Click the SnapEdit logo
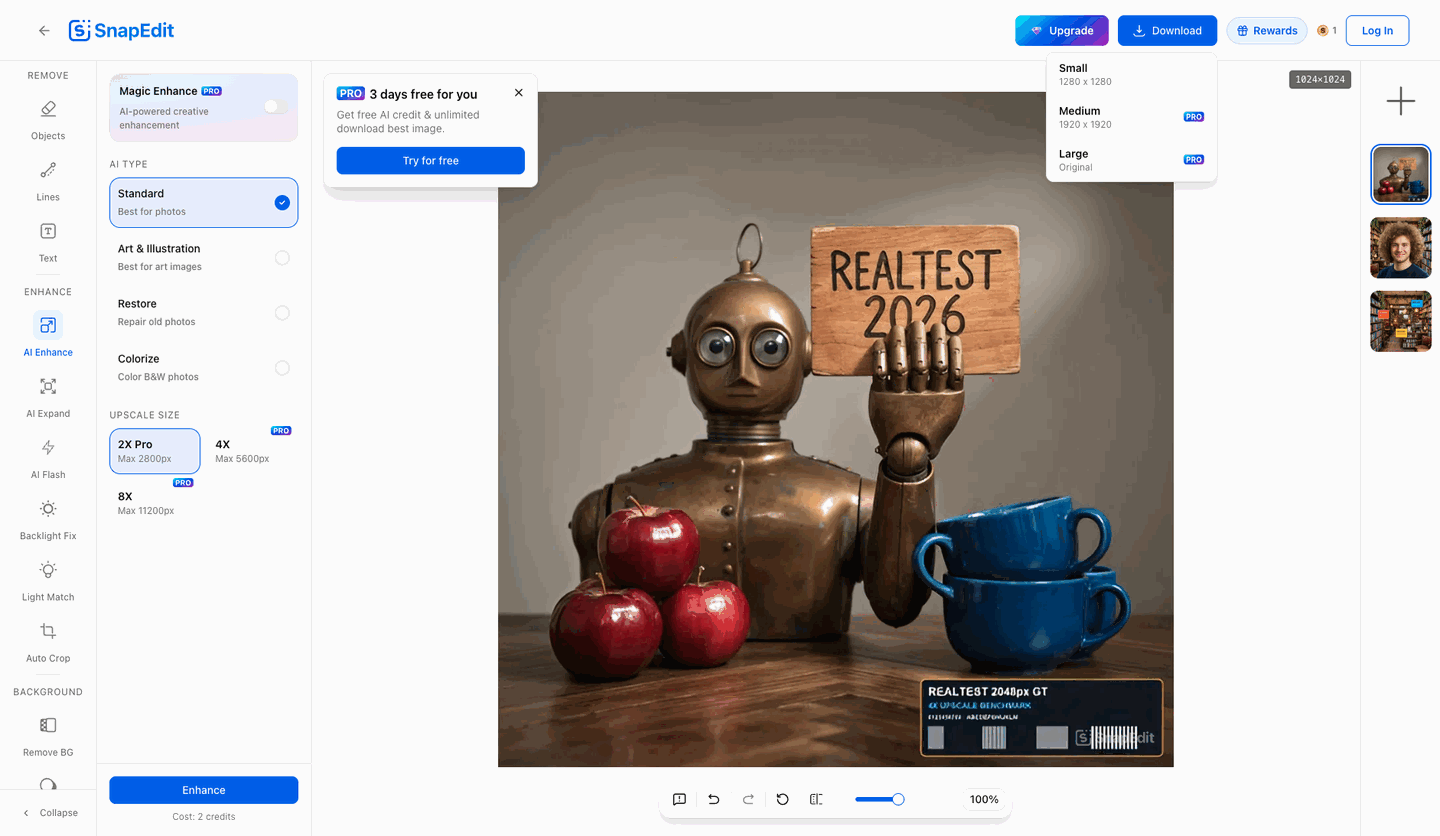Viewport: 1440px width, 836px height. point(121,31)
